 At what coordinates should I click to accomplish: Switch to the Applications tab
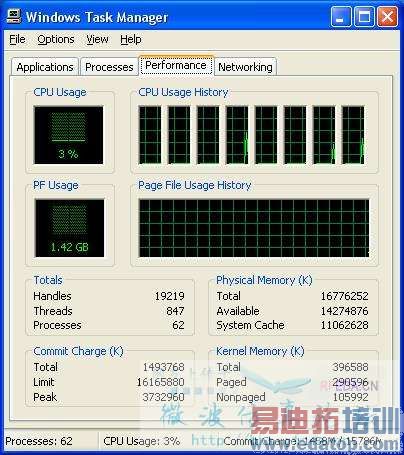click(x=45, y=67)
